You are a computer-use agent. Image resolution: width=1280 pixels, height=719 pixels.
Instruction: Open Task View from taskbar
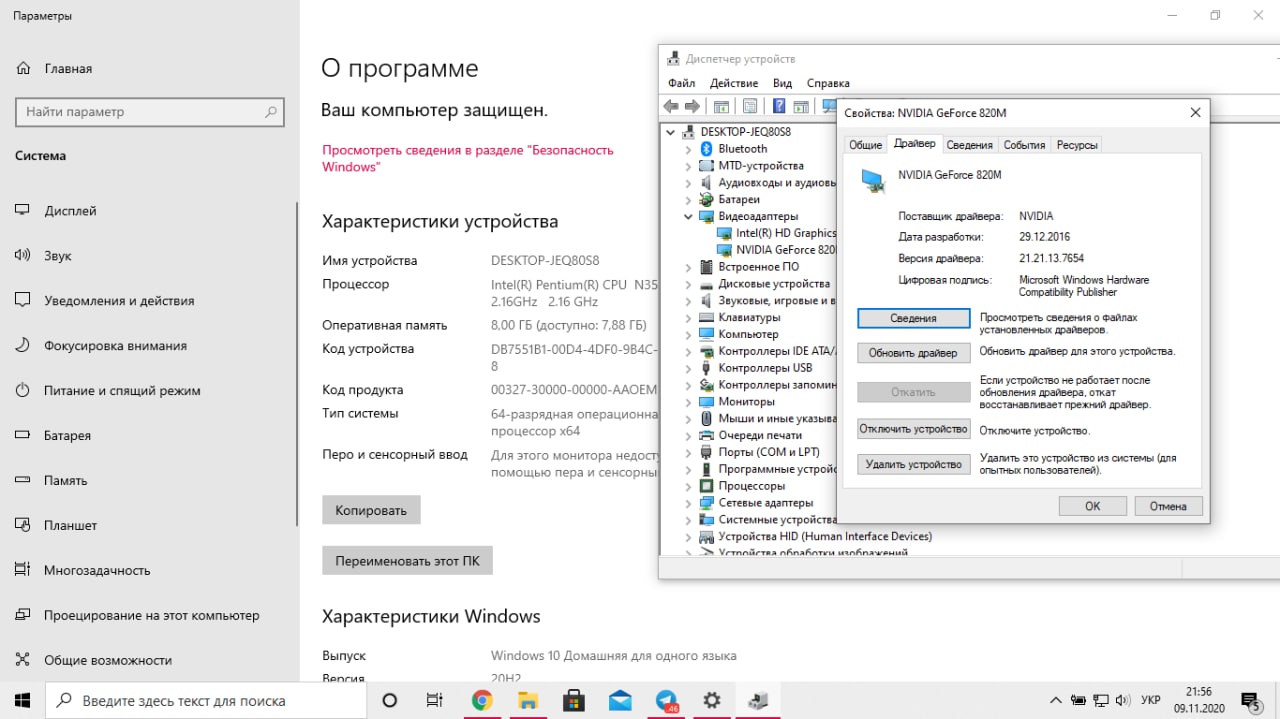[x=434, y=700]
